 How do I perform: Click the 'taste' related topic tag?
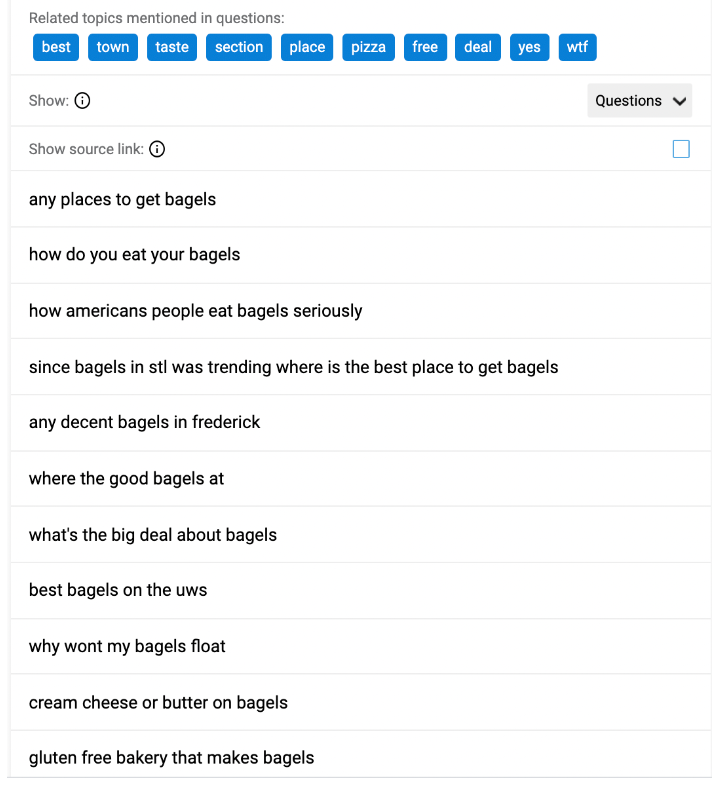point(172,47)
